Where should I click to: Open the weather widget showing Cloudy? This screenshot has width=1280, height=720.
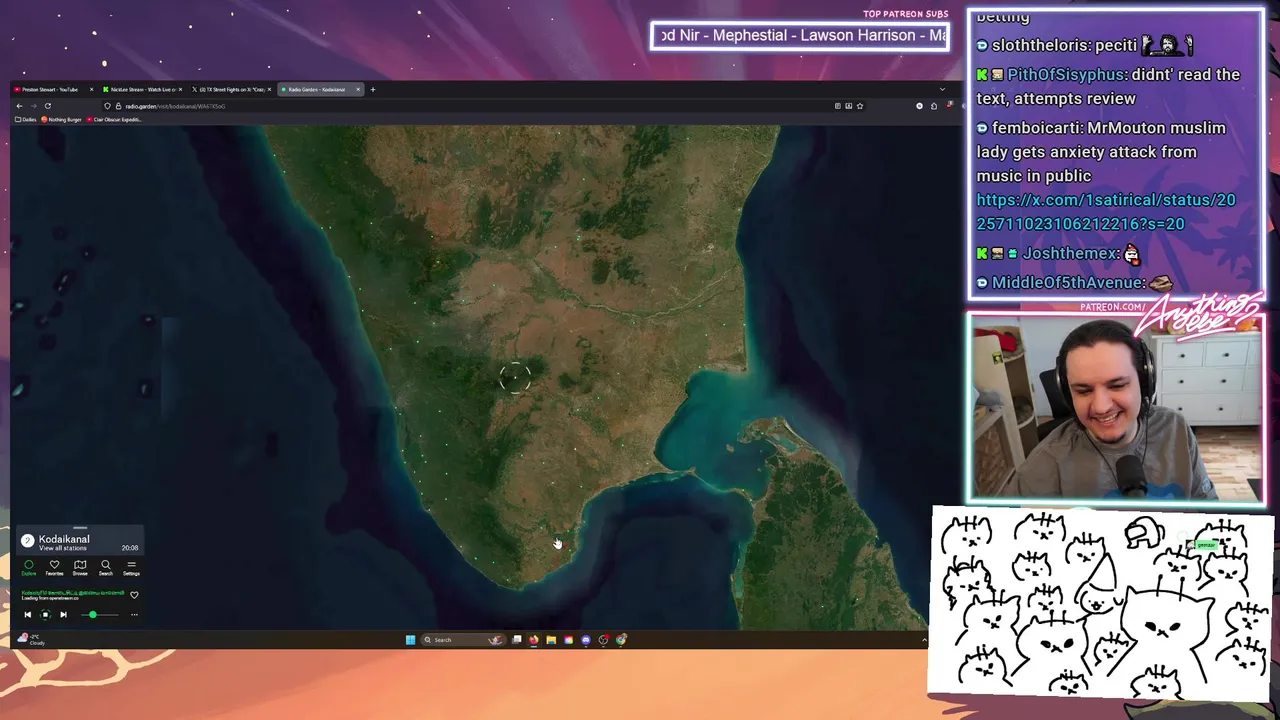pyautogui.click(x=31, y=640)
